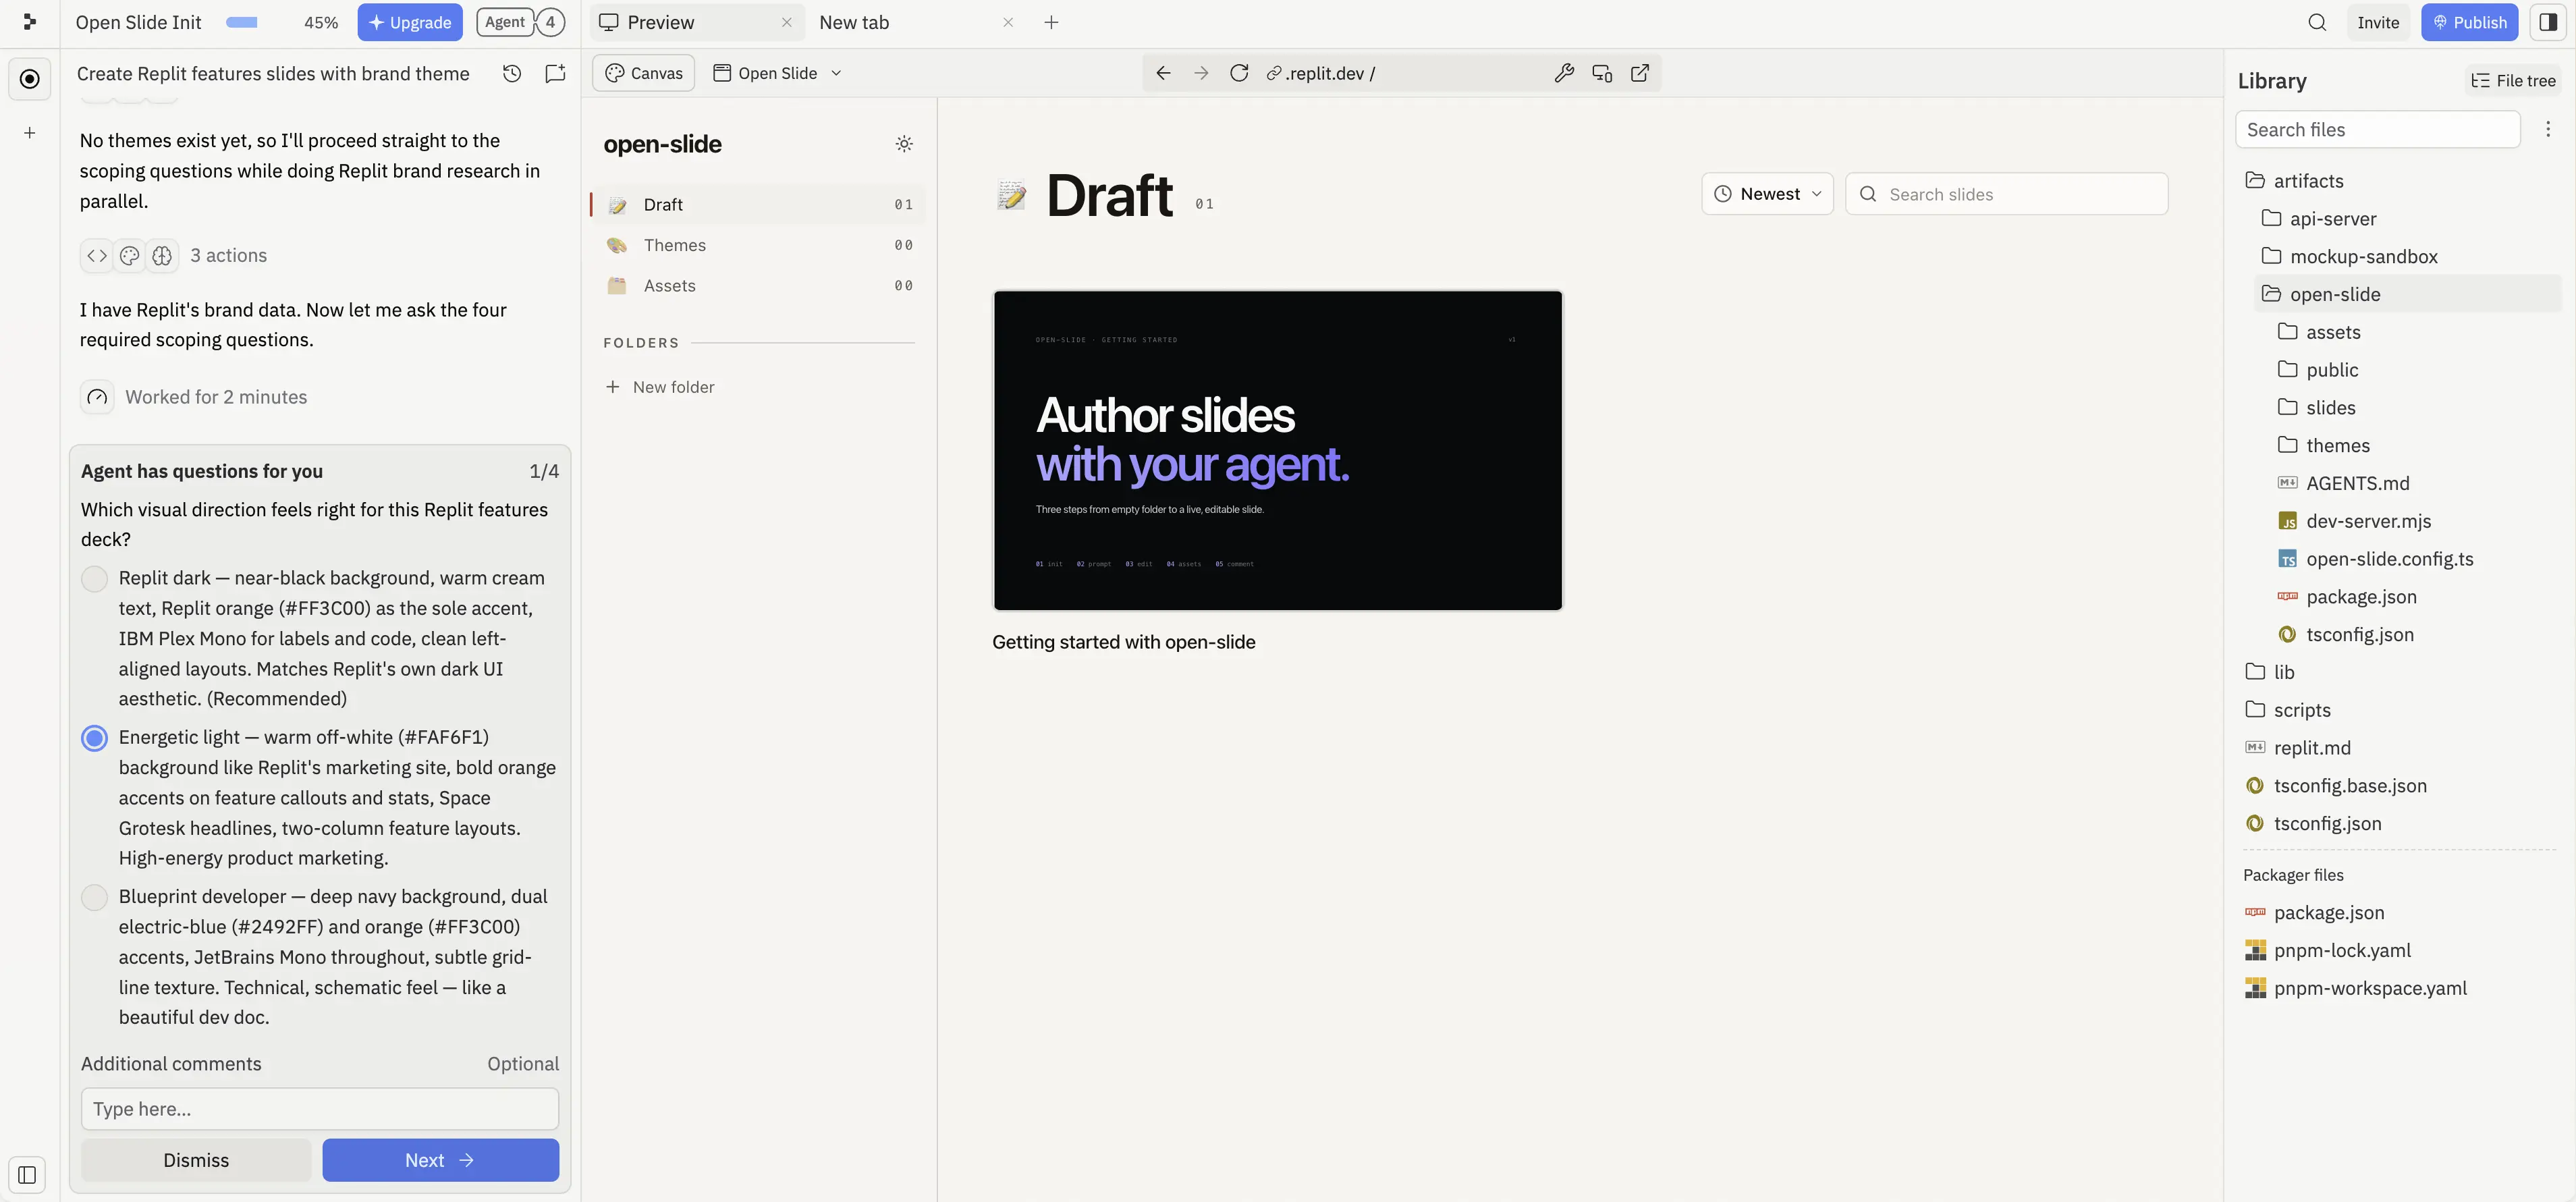Select Draft in open-slide sidebar
The image size is (2576, 1202).
coord(758,205)
